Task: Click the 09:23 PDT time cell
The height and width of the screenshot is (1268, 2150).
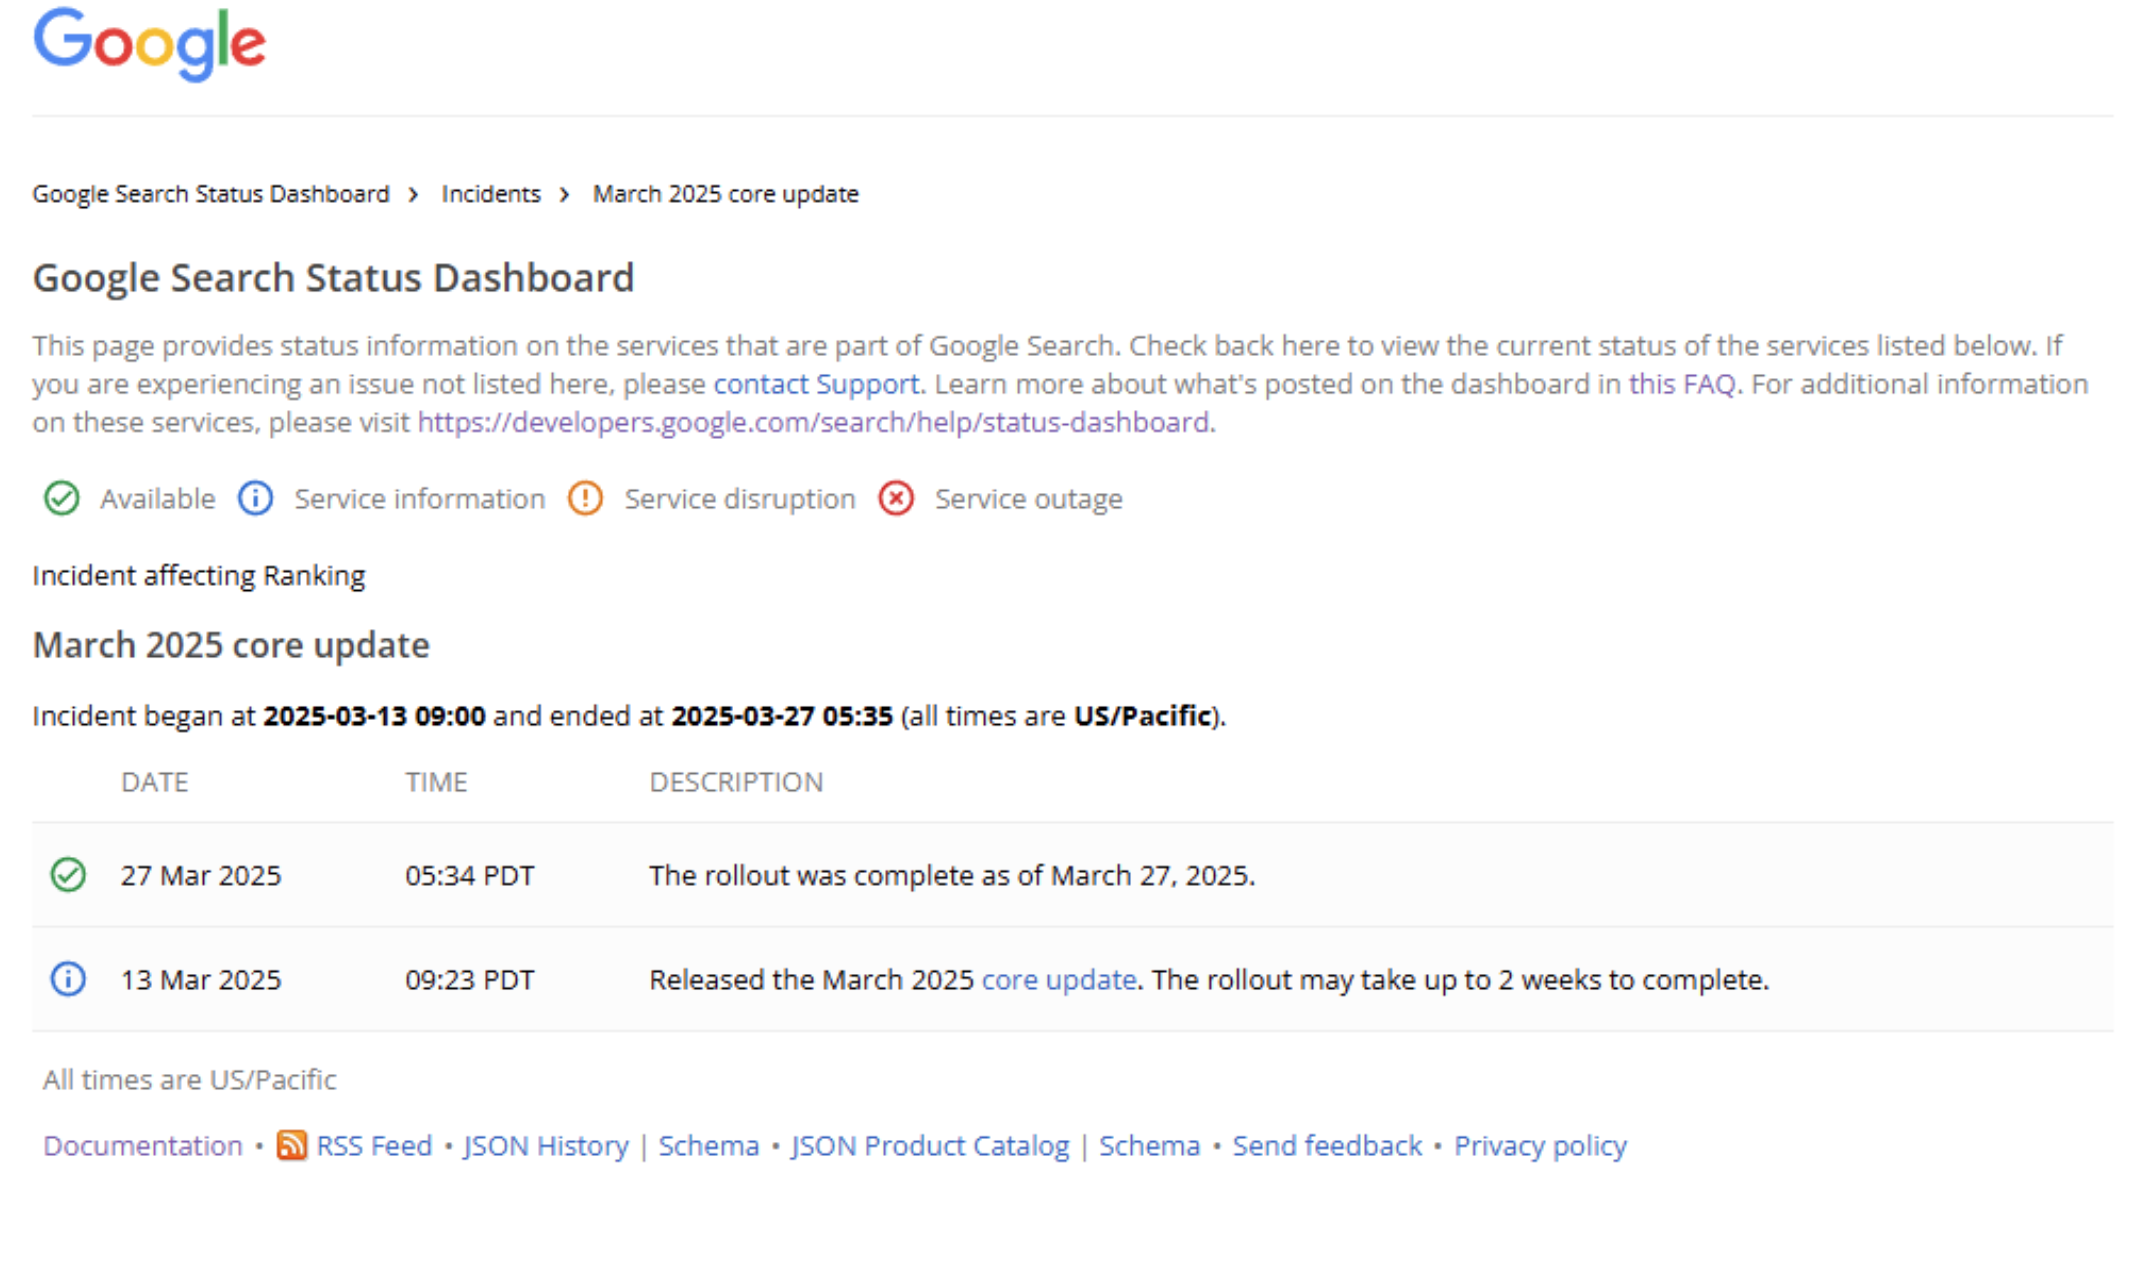Action: [470, 980]
